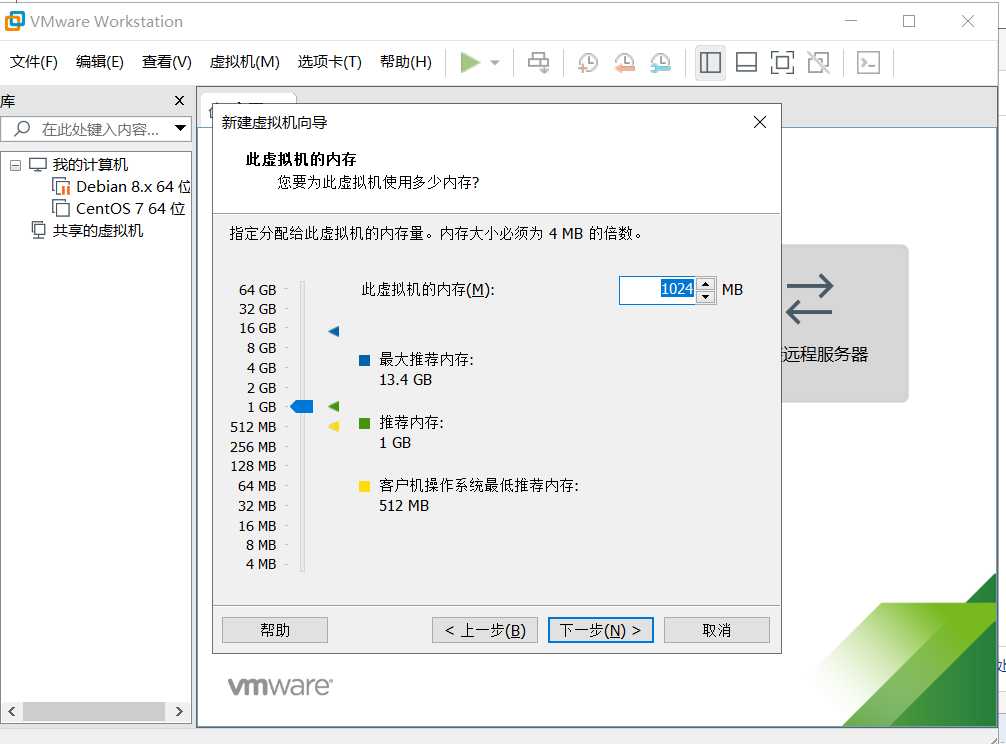Image resolution: width=1006 pixels, height=744 pixels.
Task: Open the 虚拟机(M) menu
Action: click(x=244, y=62)
